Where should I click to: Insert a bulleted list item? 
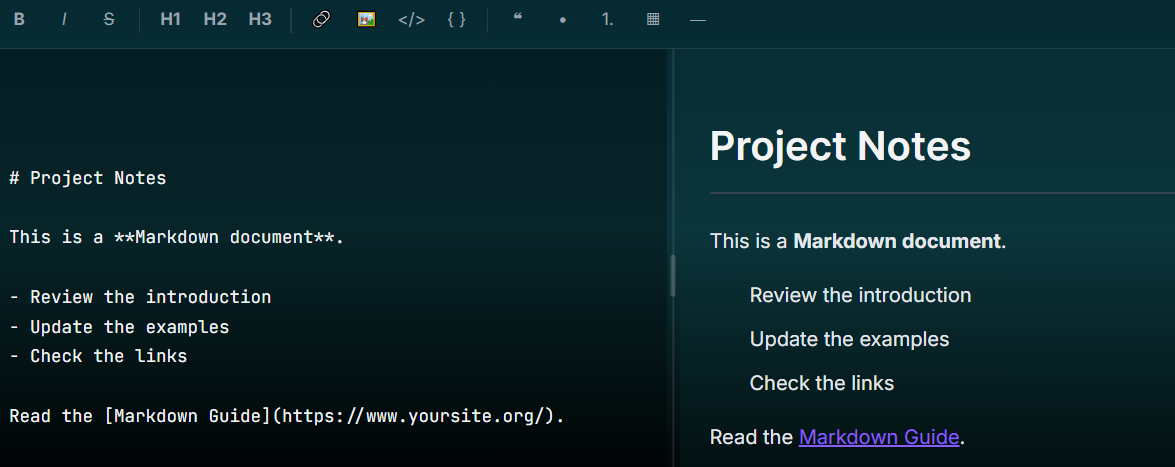[x=563, y=20]
